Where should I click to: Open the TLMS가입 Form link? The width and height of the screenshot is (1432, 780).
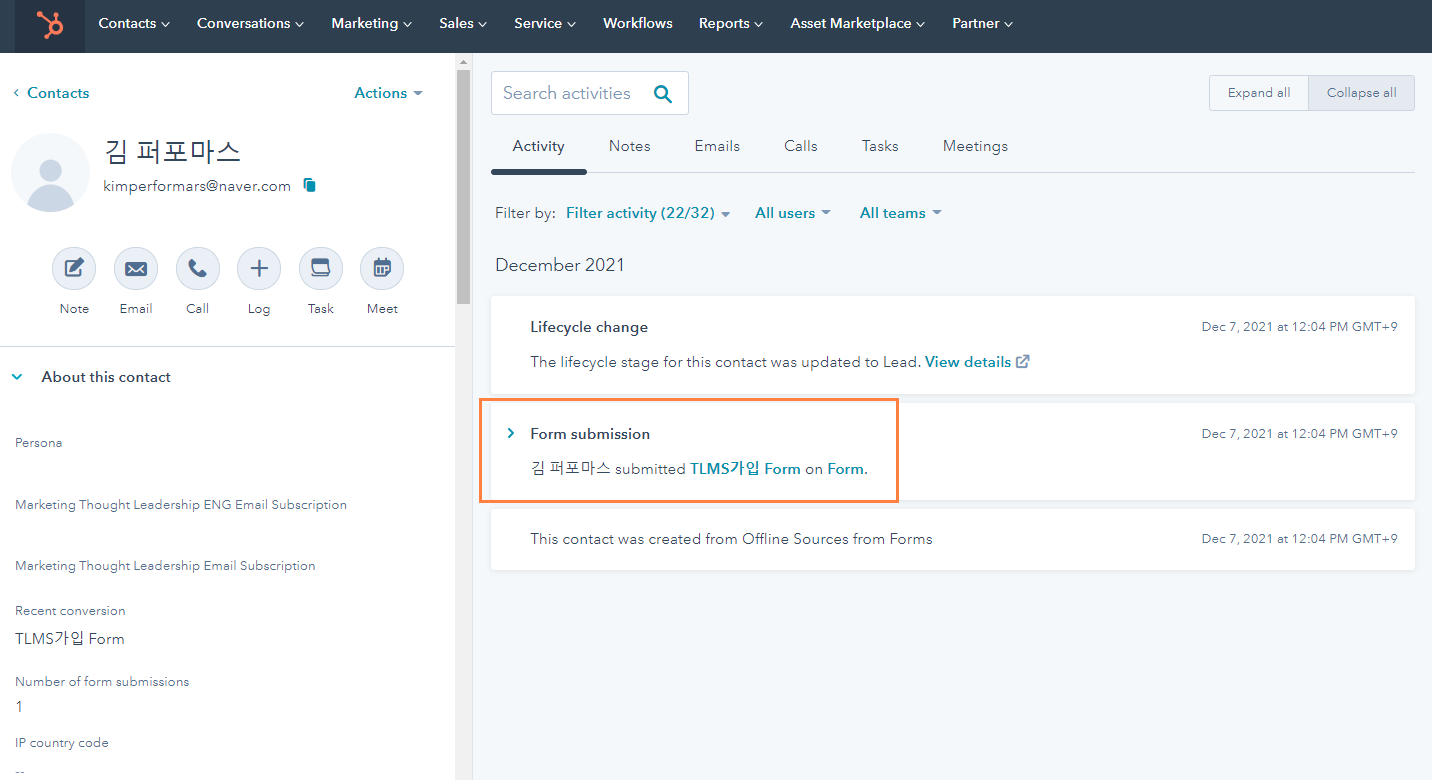click(x=745, y=468)
